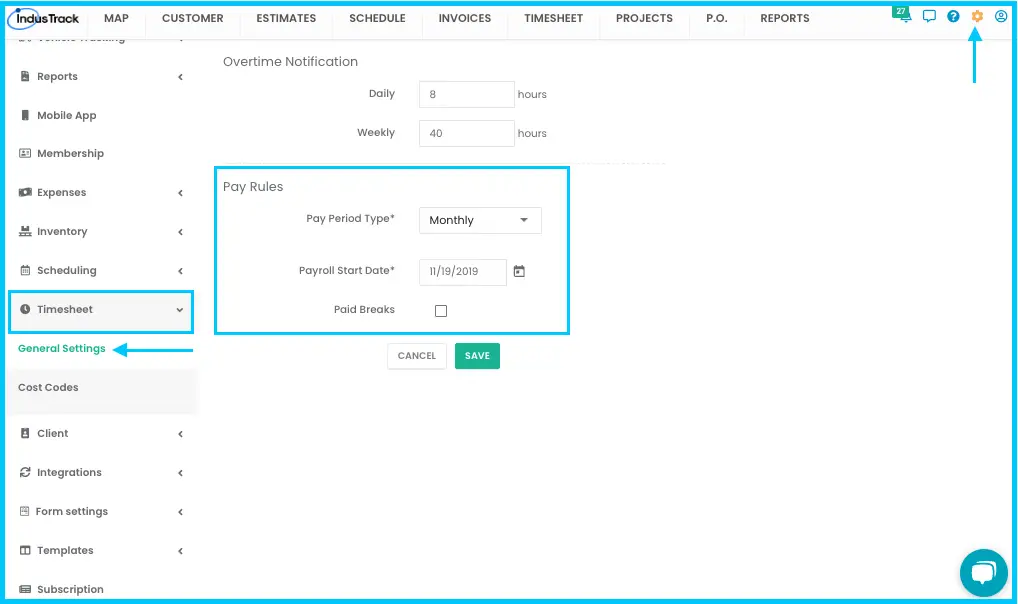Open the REPORTS top navigation tab
Screen dimensions: 1018x604
[785, 18]
